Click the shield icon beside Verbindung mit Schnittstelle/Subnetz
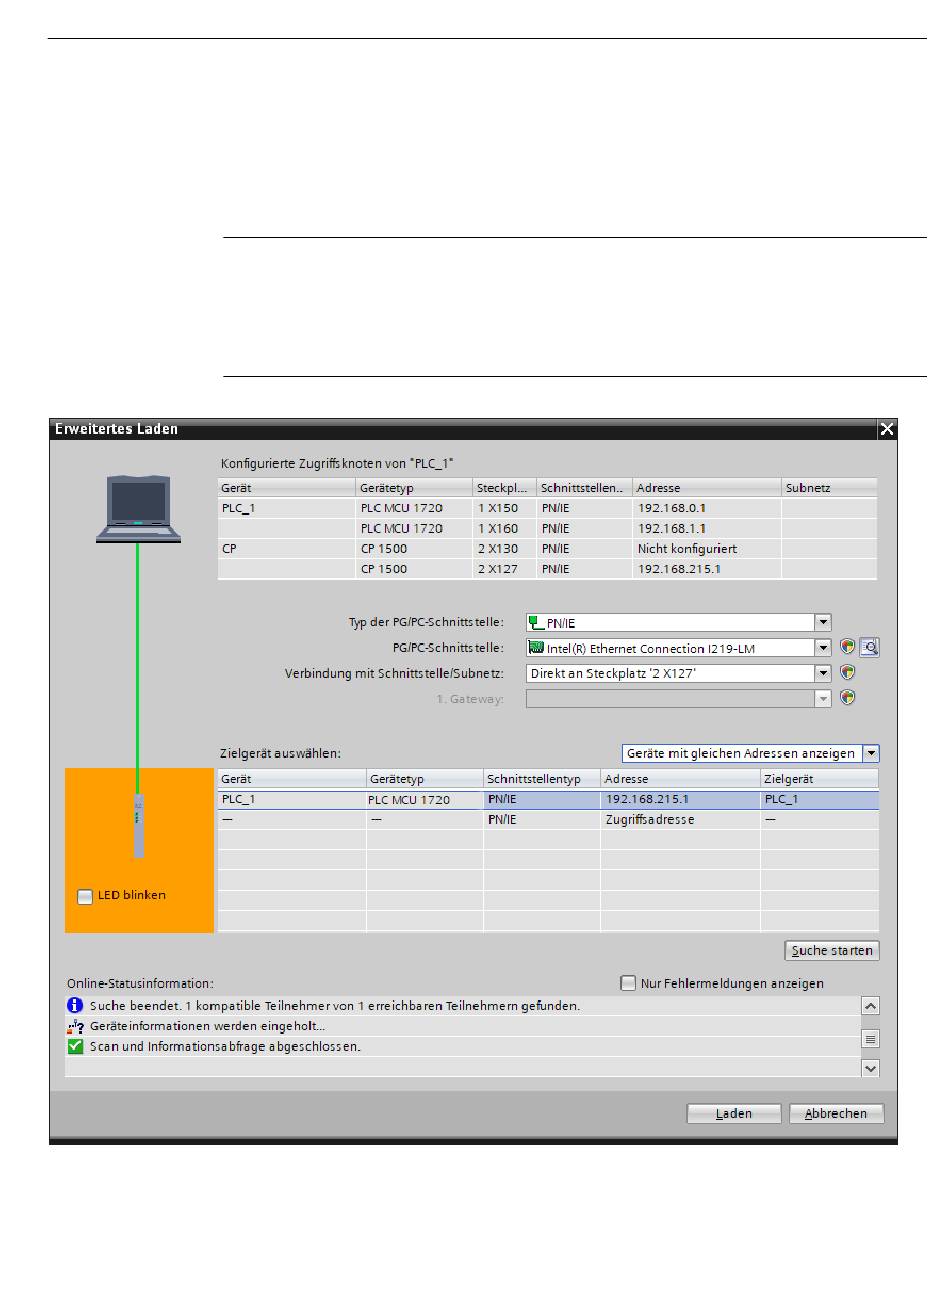 click(x=848, y=673)
